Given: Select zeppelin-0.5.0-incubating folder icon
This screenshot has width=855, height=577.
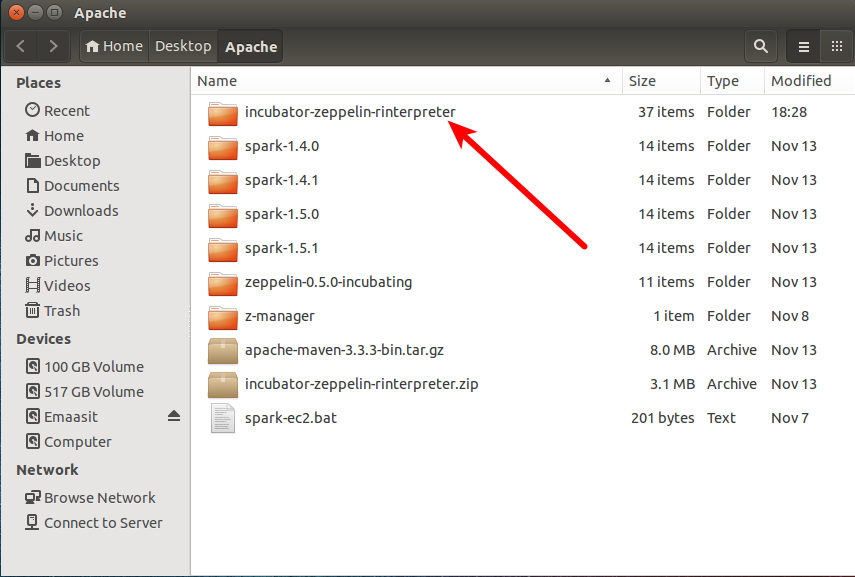Looking at the screenshot, I should tap(222, 283).
